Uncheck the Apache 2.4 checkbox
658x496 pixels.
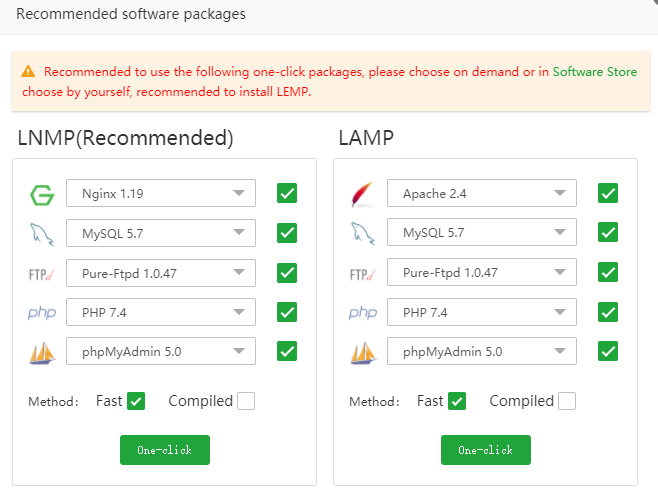point(607,193)
